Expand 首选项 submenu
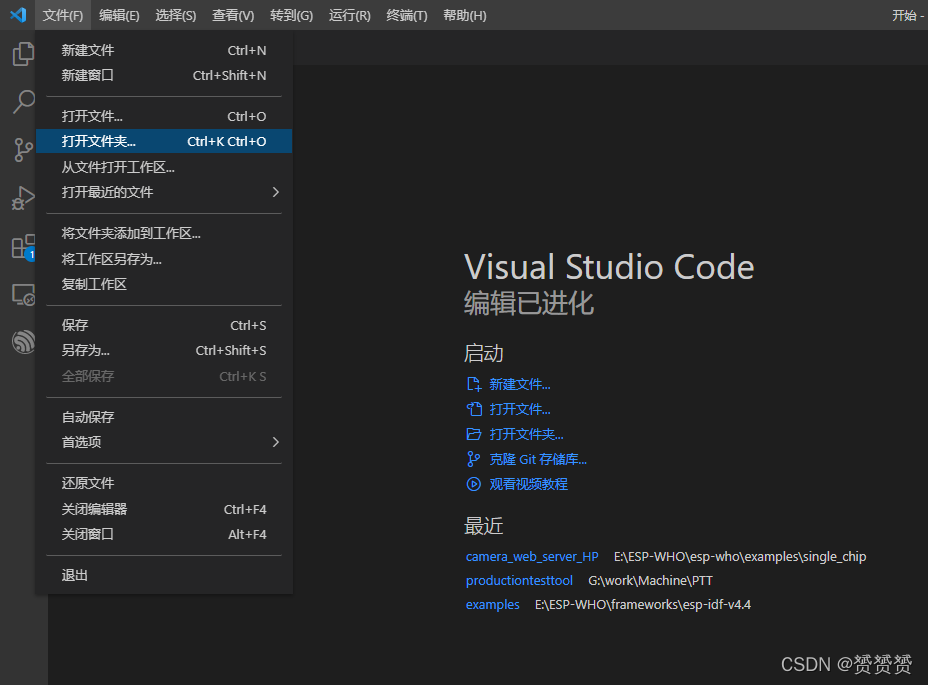The height and width of the screenshot is (685, 928). [x=164, y=442]
